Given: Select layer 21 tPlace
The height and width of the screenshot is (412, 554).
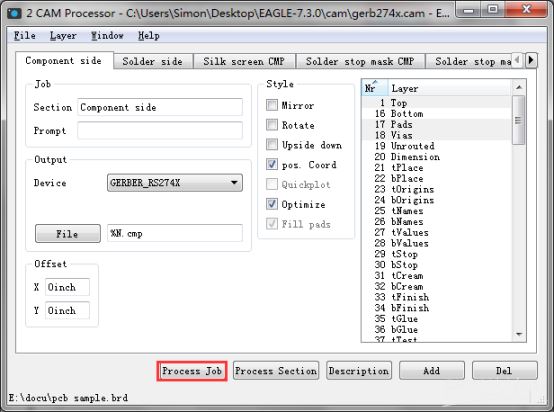Looking at the screenshot, I should tap(437, 167).
